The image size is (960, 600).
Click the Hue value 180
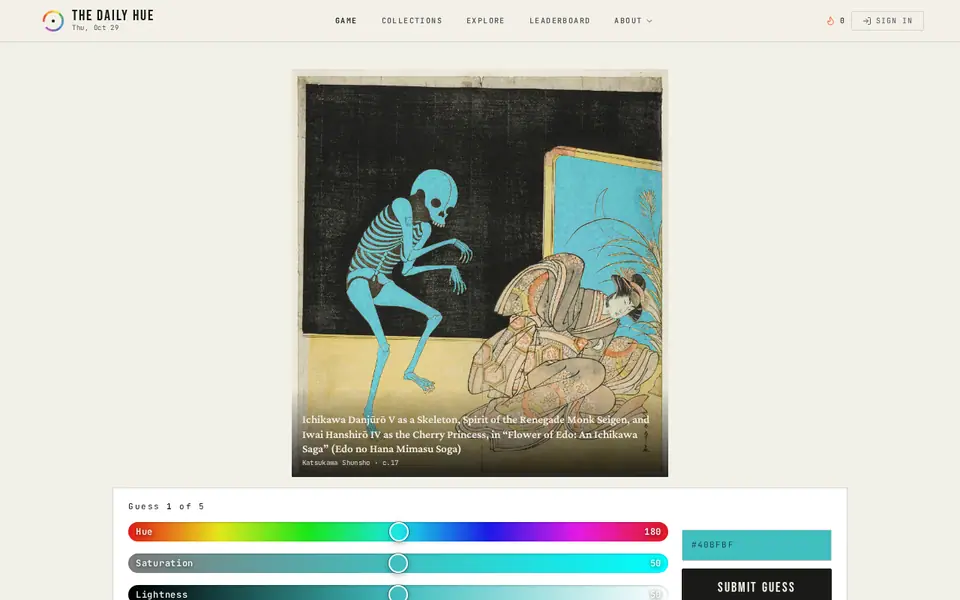tap(653, 531)
